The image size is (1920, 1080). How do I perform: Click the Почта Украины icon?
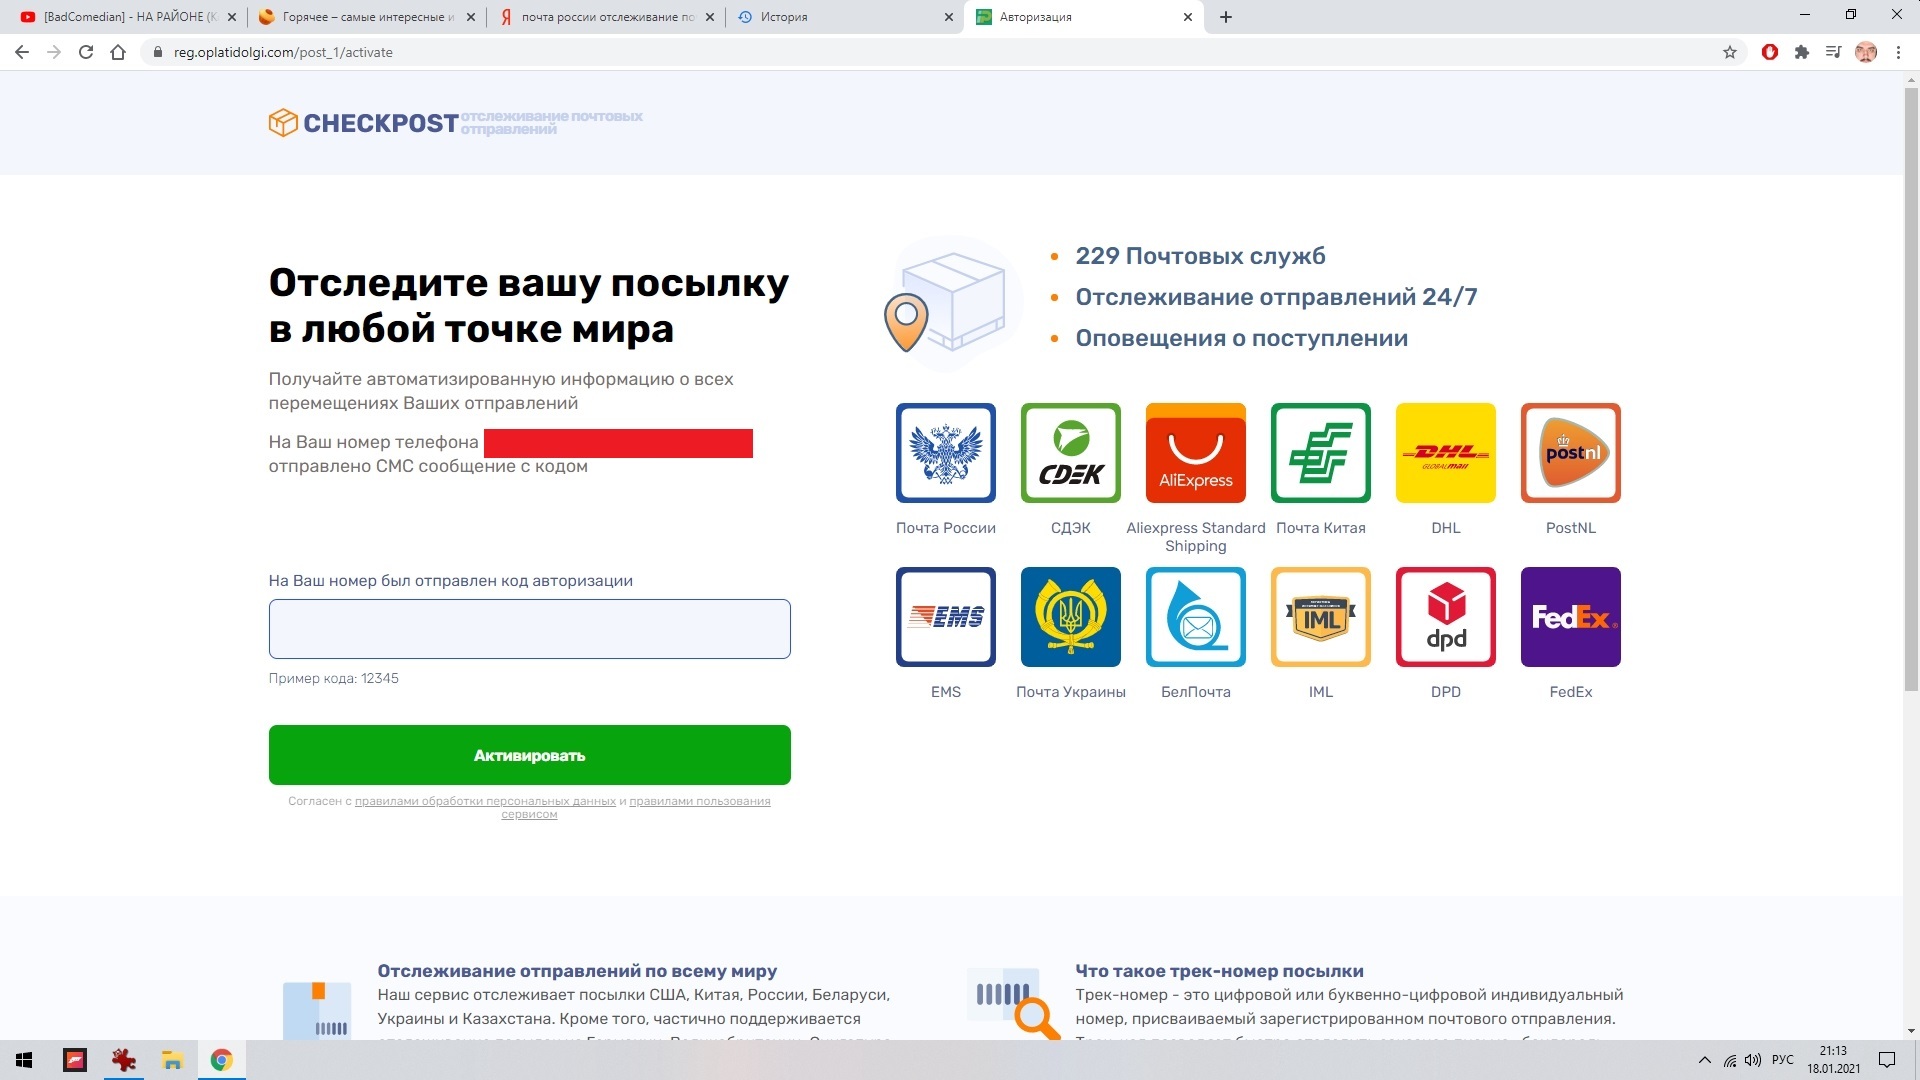[x=1070, y=617]
